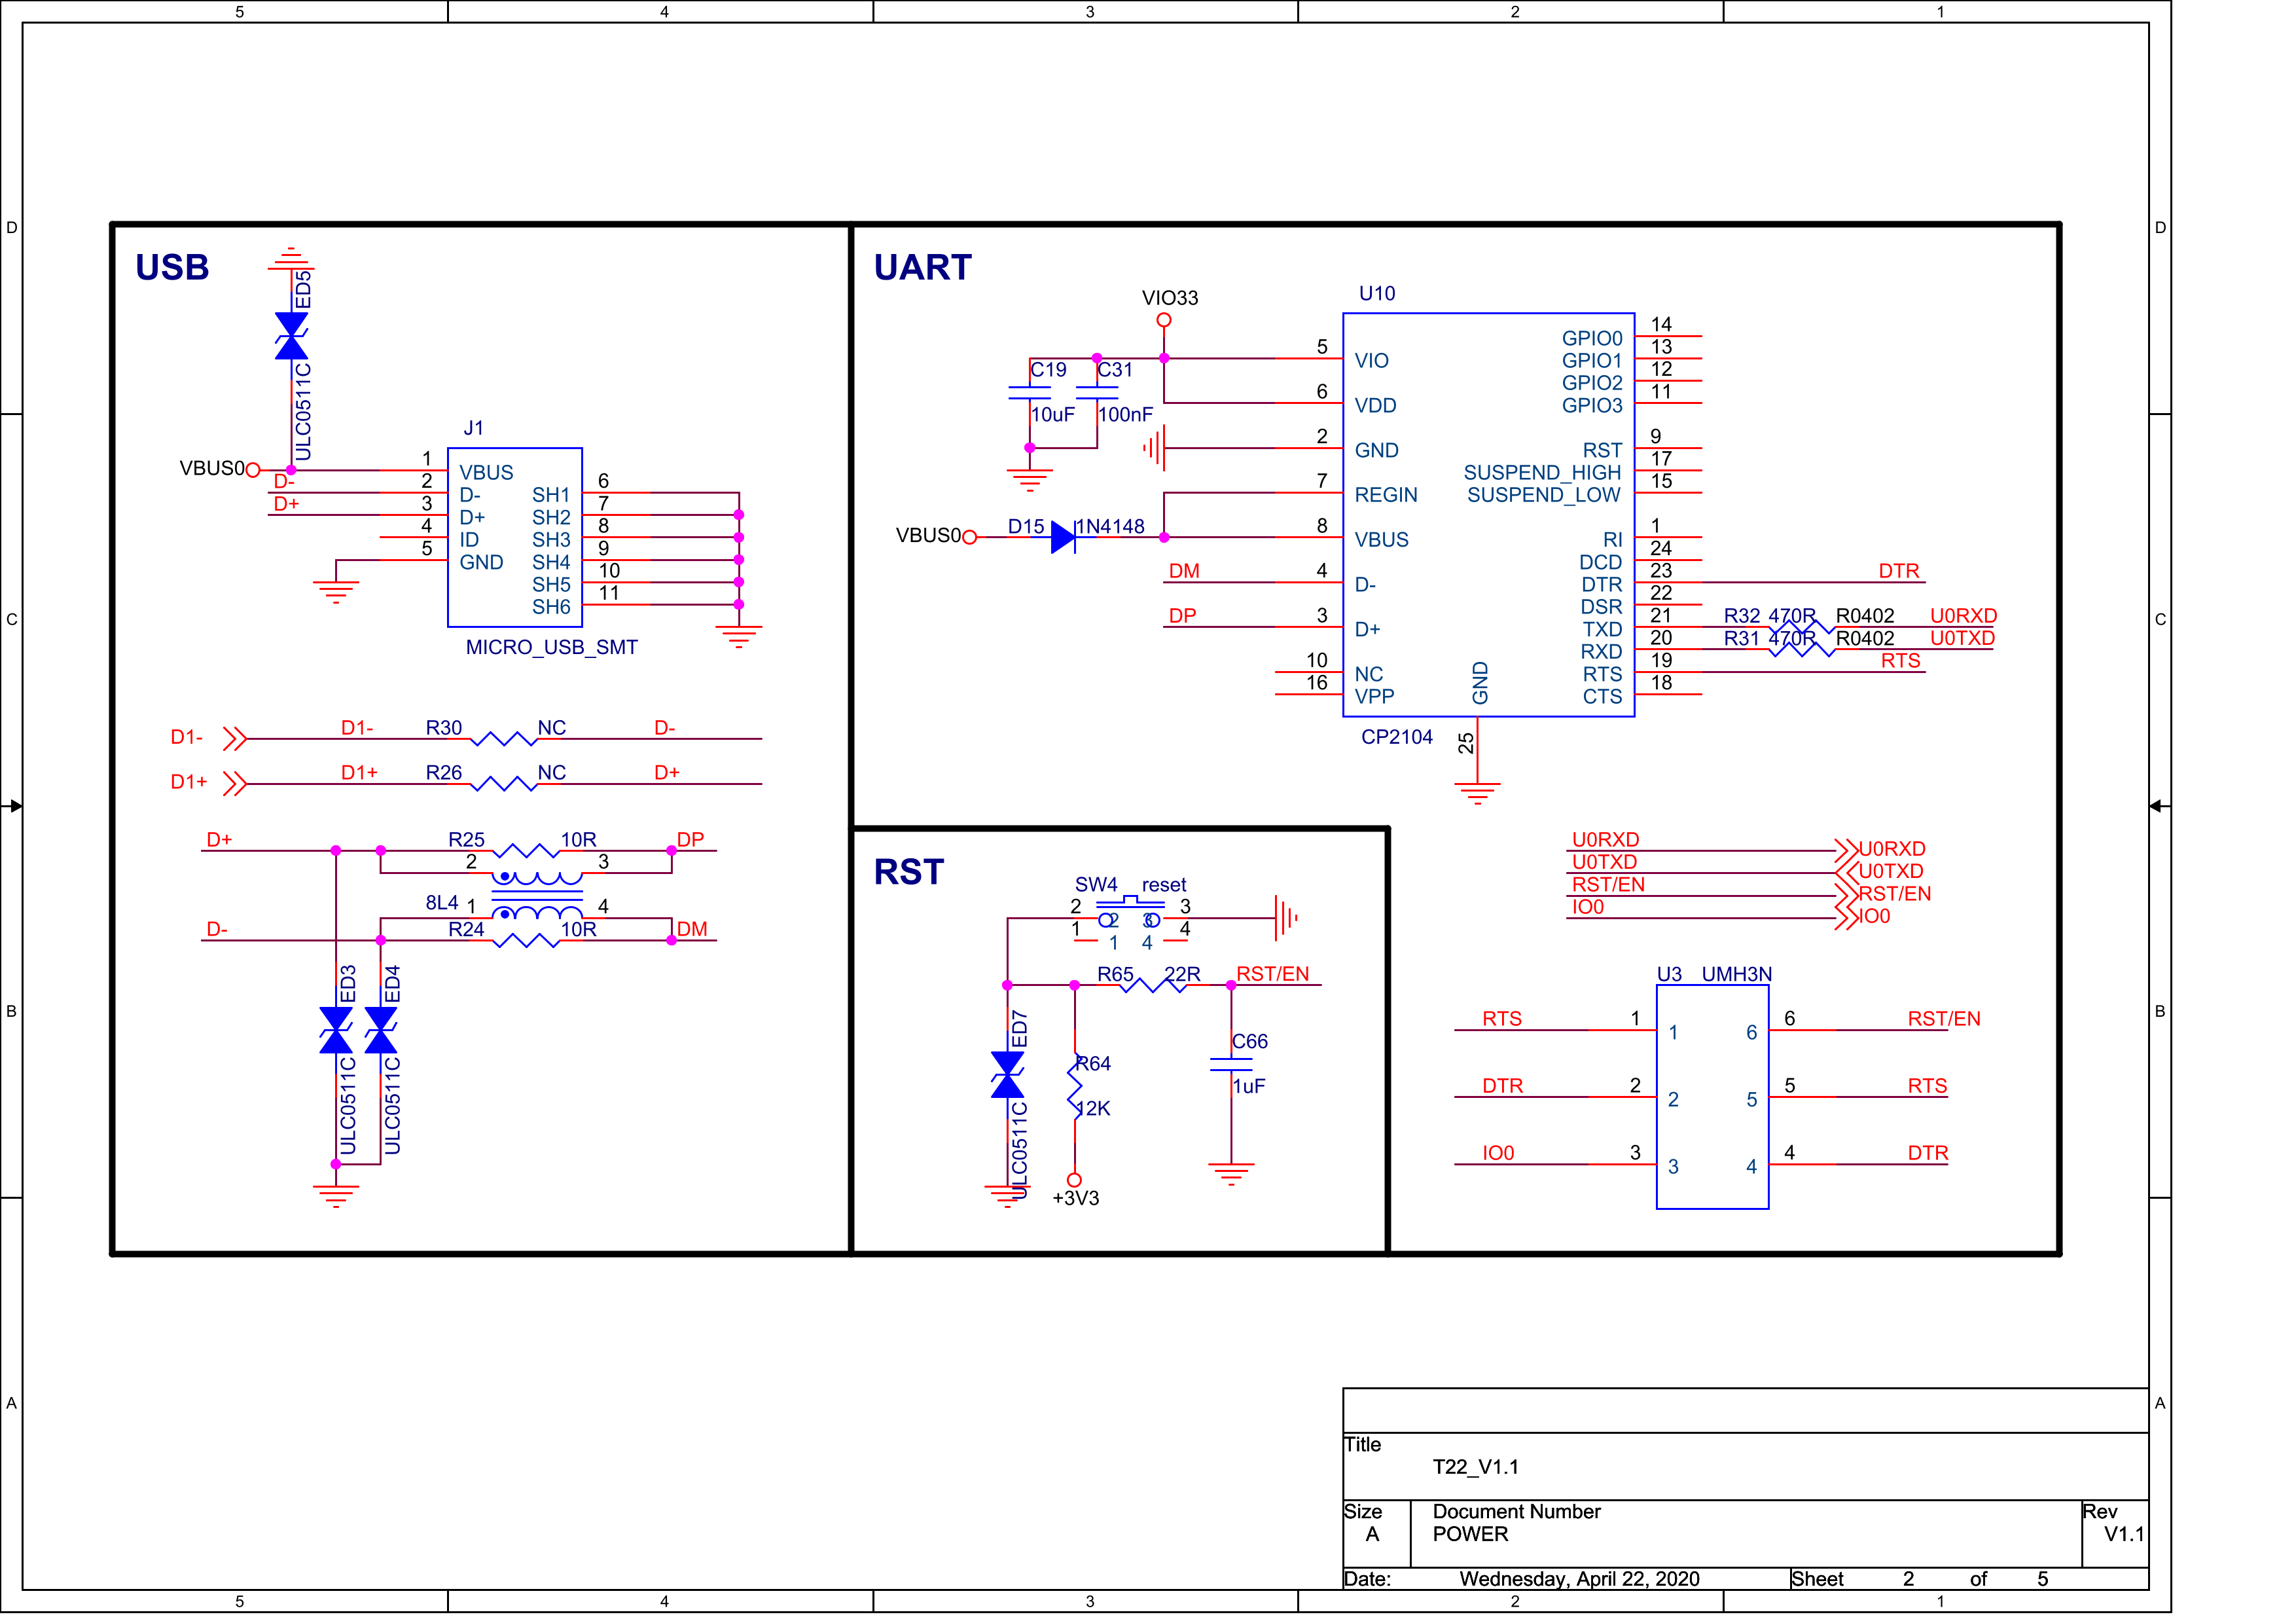
Task: Click the ED5 TVS diode symbol
Action: (x=291, y=335)
